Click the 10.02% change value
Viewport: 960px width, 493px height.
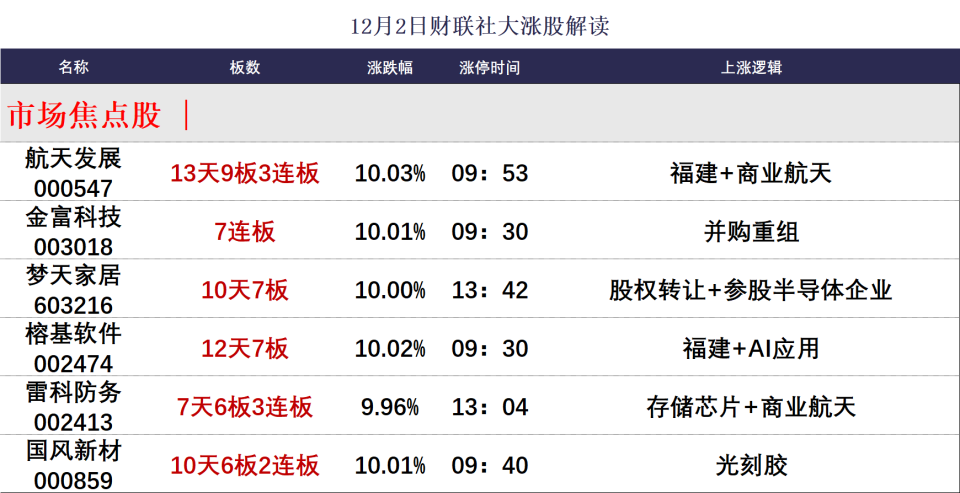(390, 348)
